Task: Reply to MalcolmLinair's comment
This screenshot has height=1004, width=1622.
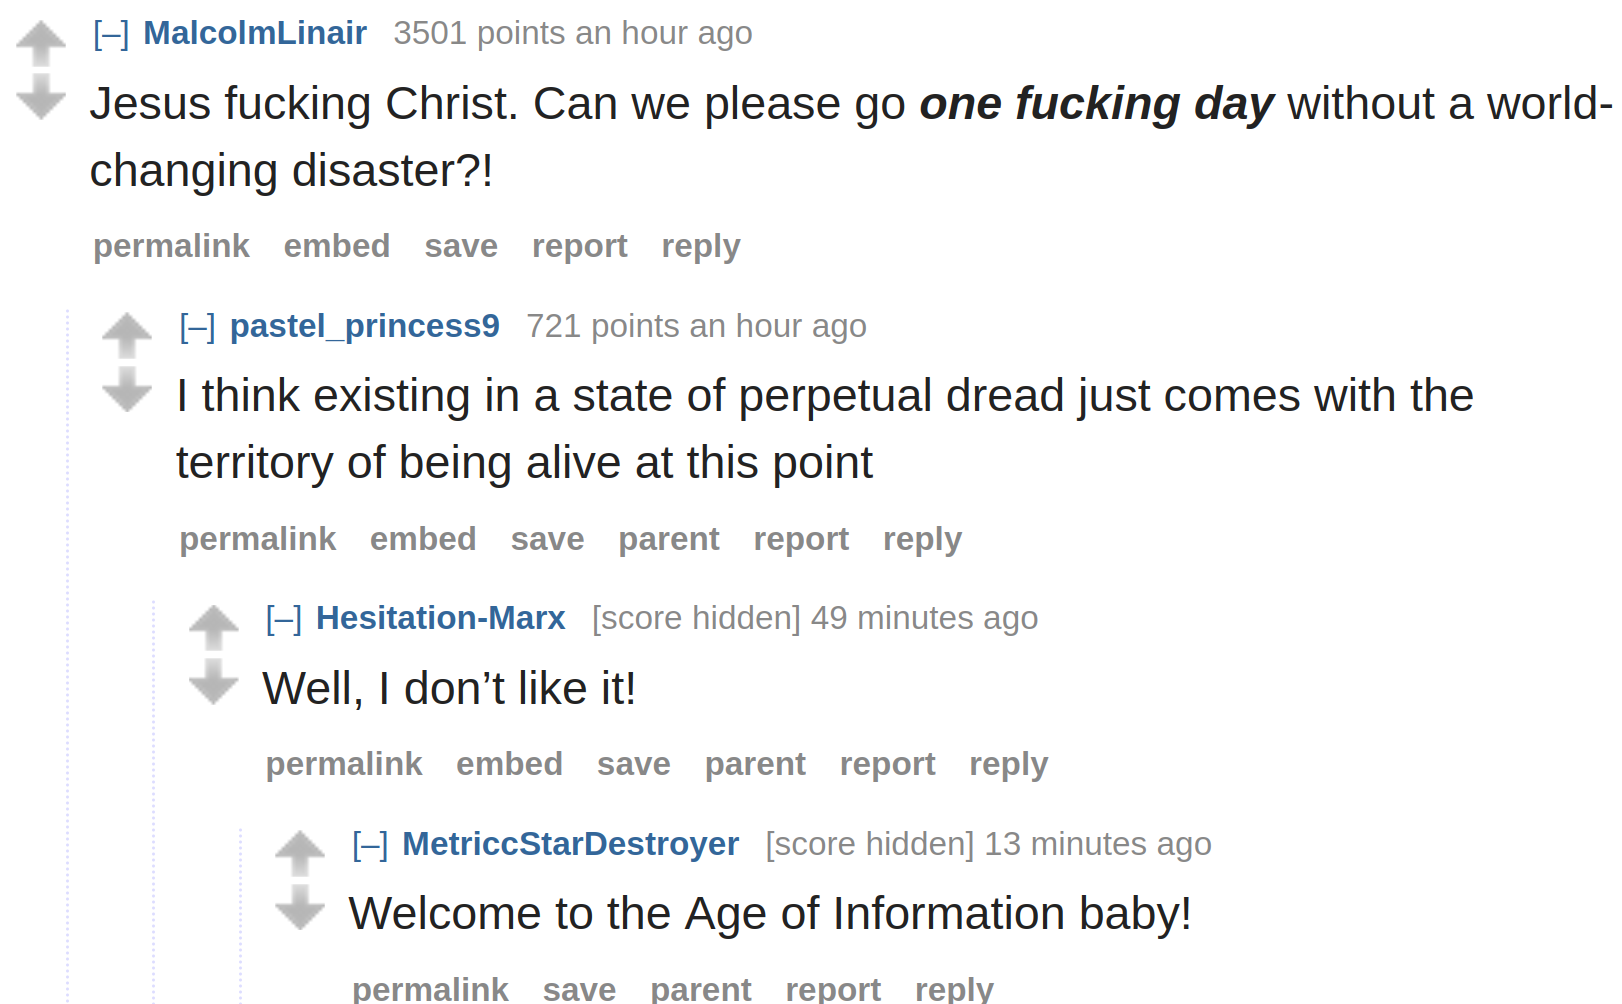Action: 701,247
